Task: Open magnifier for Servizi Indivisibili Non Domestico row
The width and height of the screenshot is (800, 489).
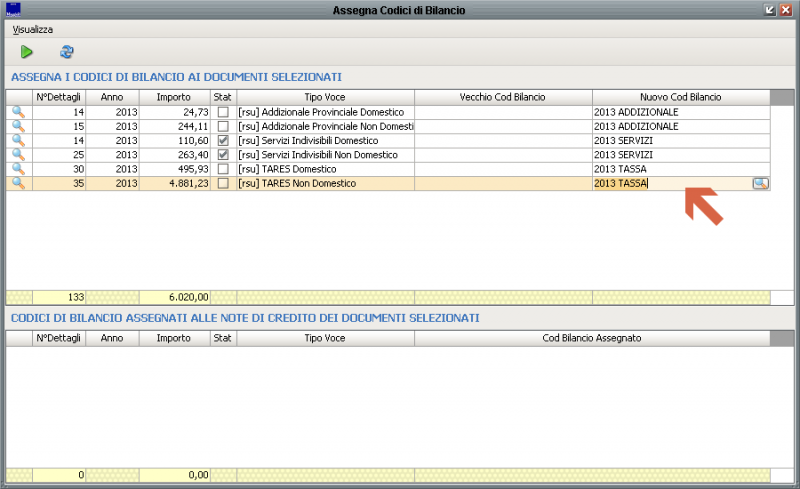Action: click(18, 155)
